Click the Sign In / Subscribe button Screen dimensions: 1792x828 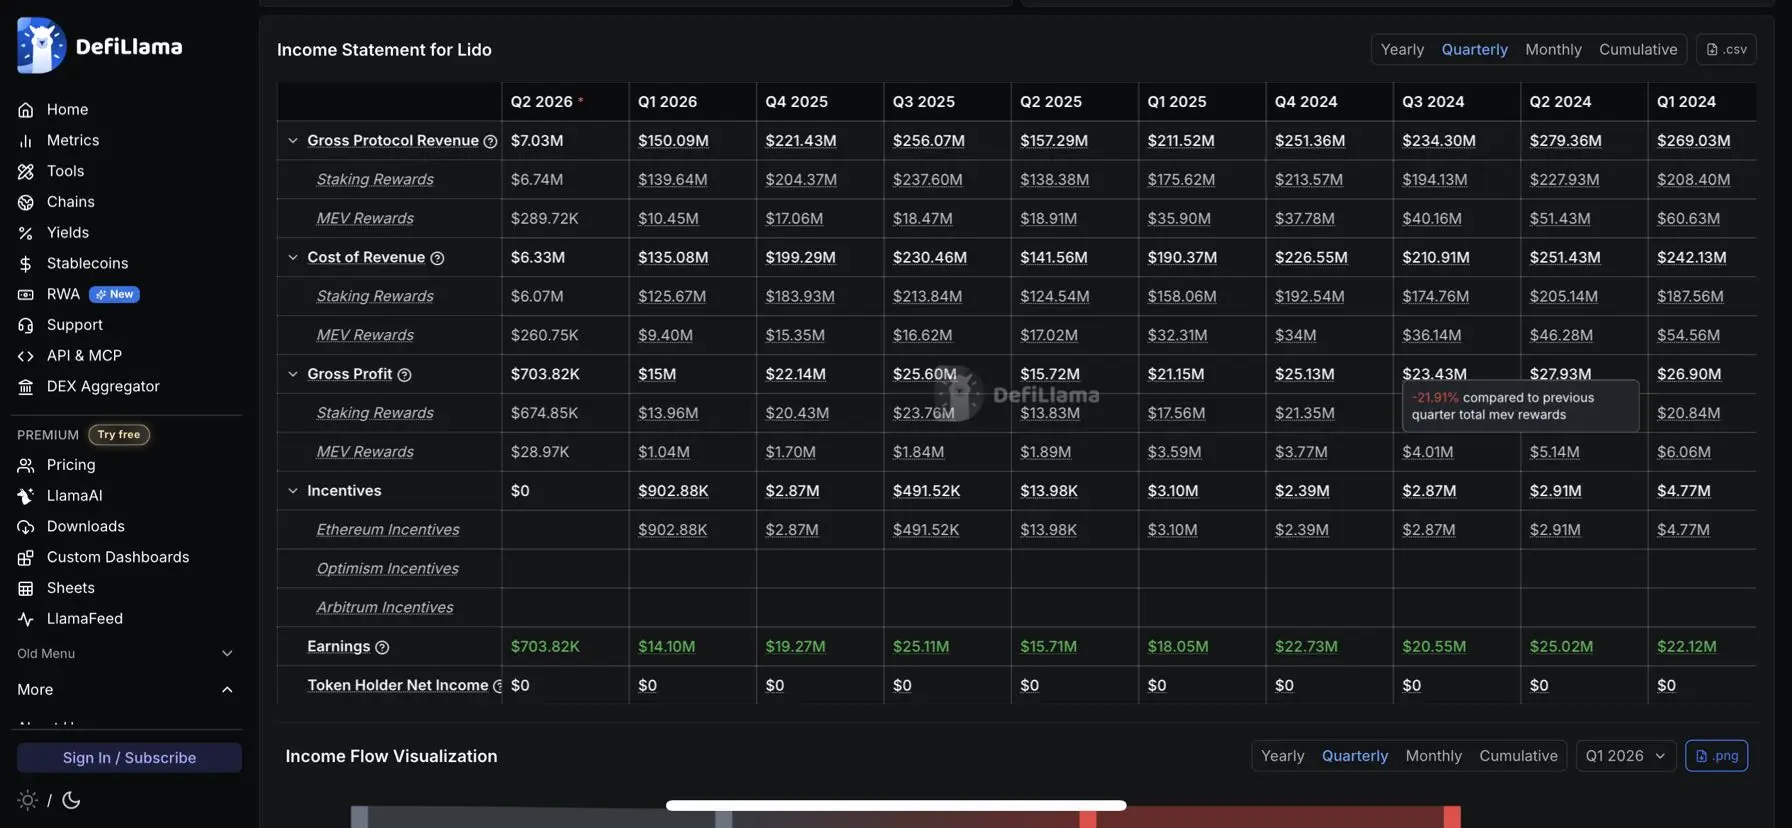point(129,758)
